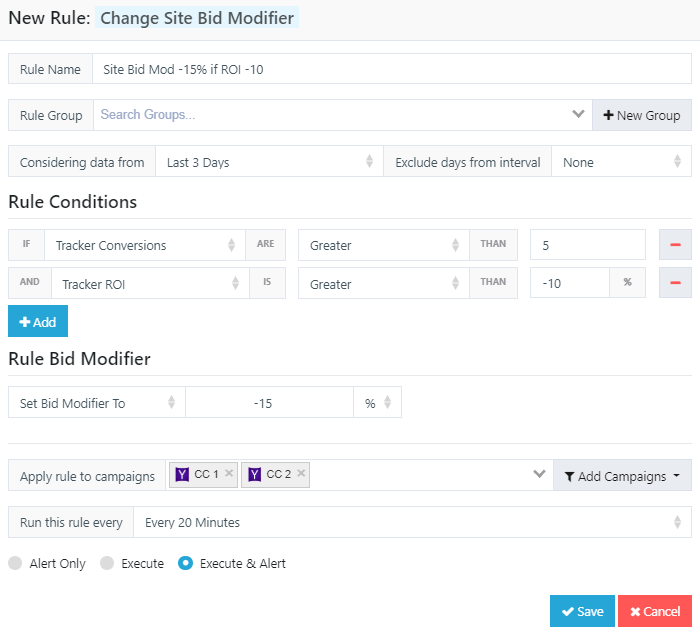Edit the Rule Name field
The height and width of the screenshot is (633, 700).
click(x=392, y=69)
